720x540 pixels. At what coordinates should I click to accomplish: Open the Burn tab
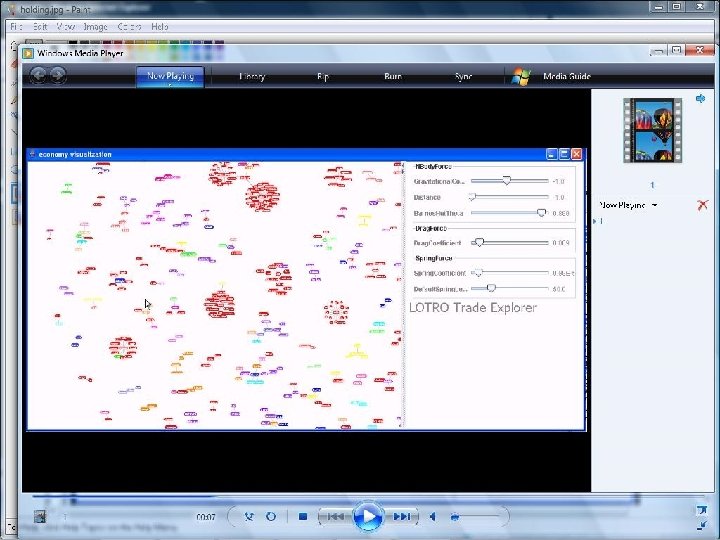(393, 77)
